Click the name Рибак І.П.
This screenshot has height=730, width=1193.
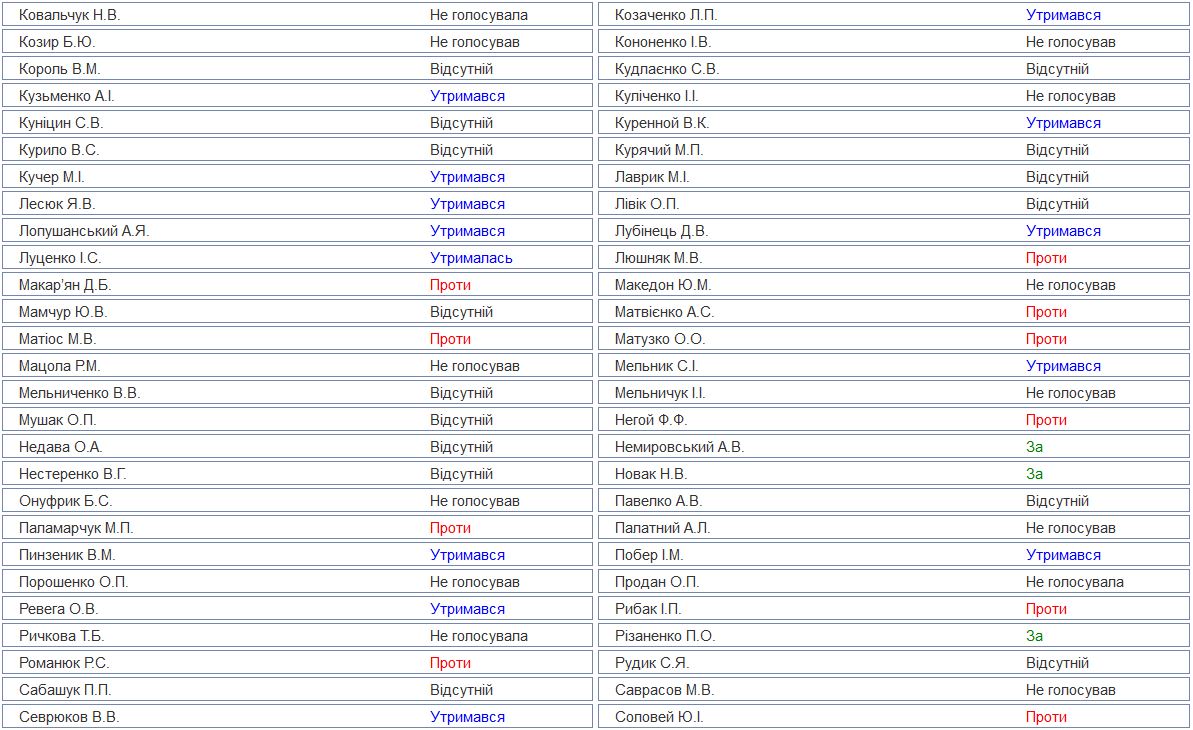coord(648,609)
